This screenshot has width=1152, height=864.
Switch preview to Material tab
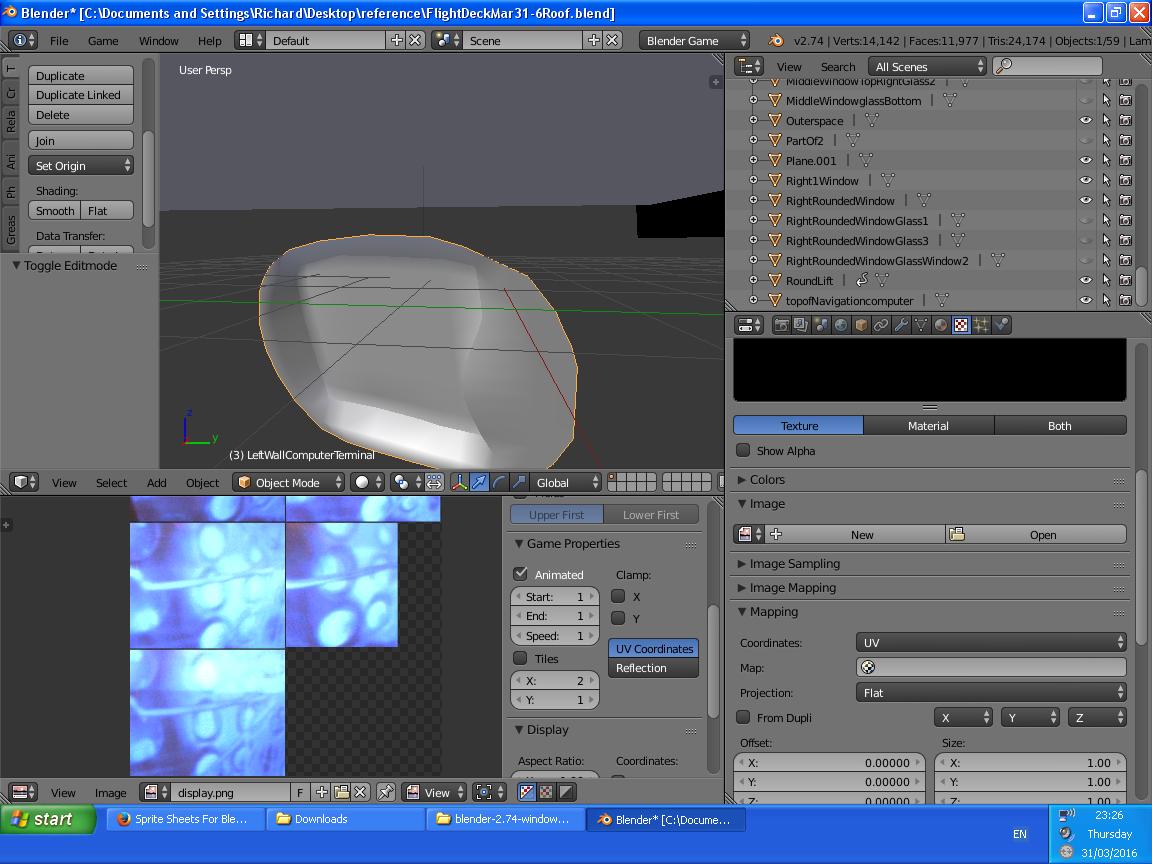(929, 425)
